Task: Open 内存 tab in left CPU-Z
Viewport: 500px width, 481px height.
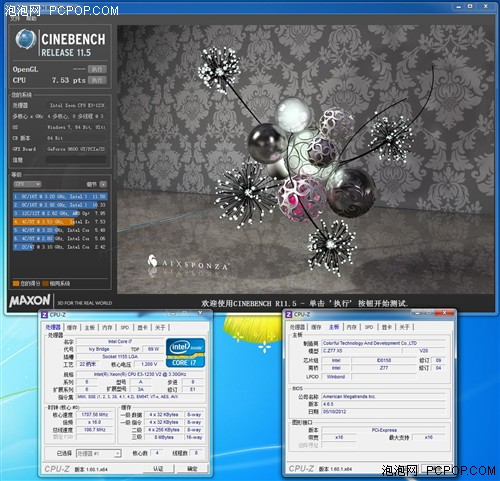Action: (x=107, y=328)
